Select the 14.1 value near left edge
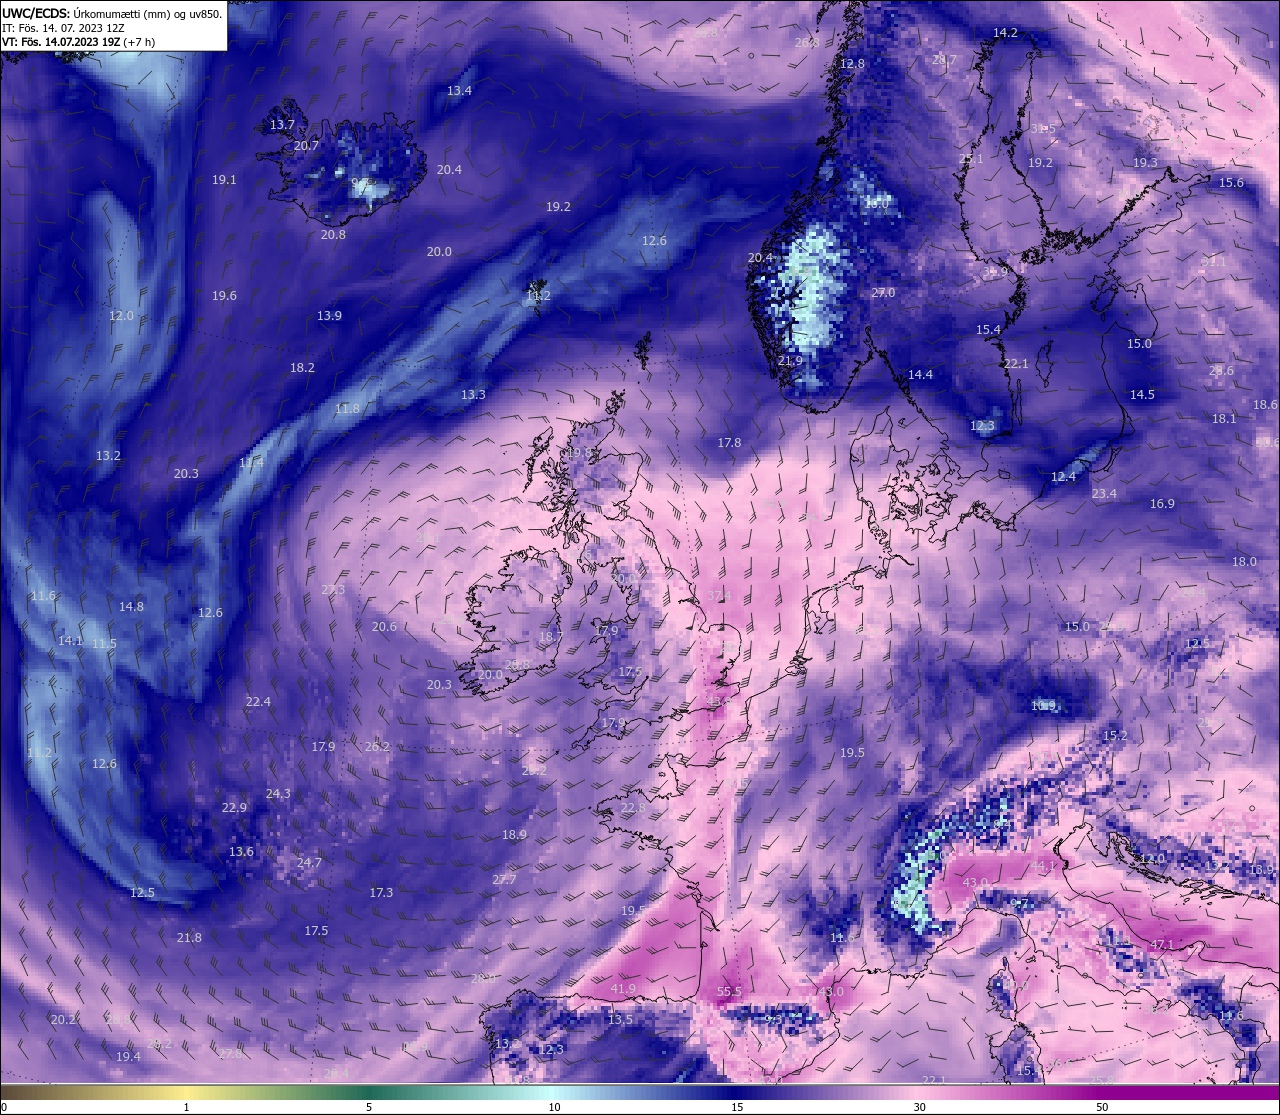 coord(70,641)
